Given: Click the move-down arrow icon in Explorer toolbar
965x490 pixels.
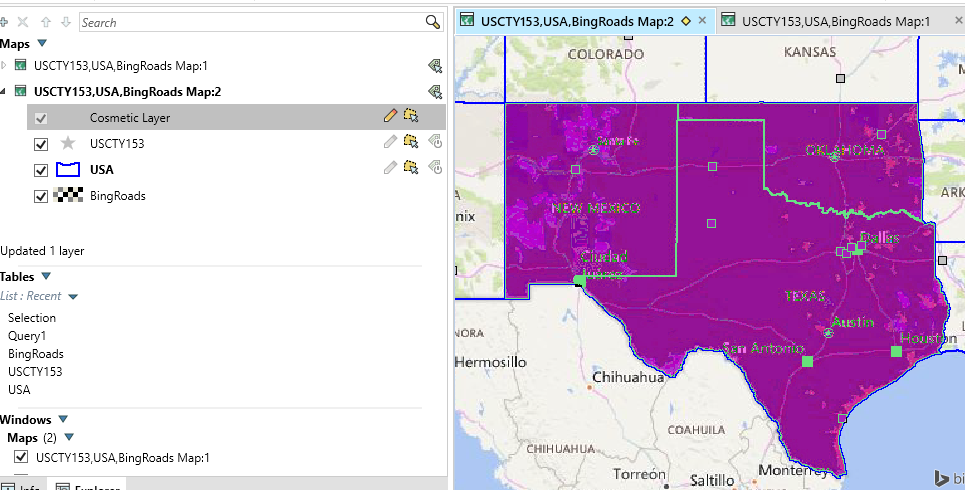Looking at the screenshot, I should [x=66, y=22].
